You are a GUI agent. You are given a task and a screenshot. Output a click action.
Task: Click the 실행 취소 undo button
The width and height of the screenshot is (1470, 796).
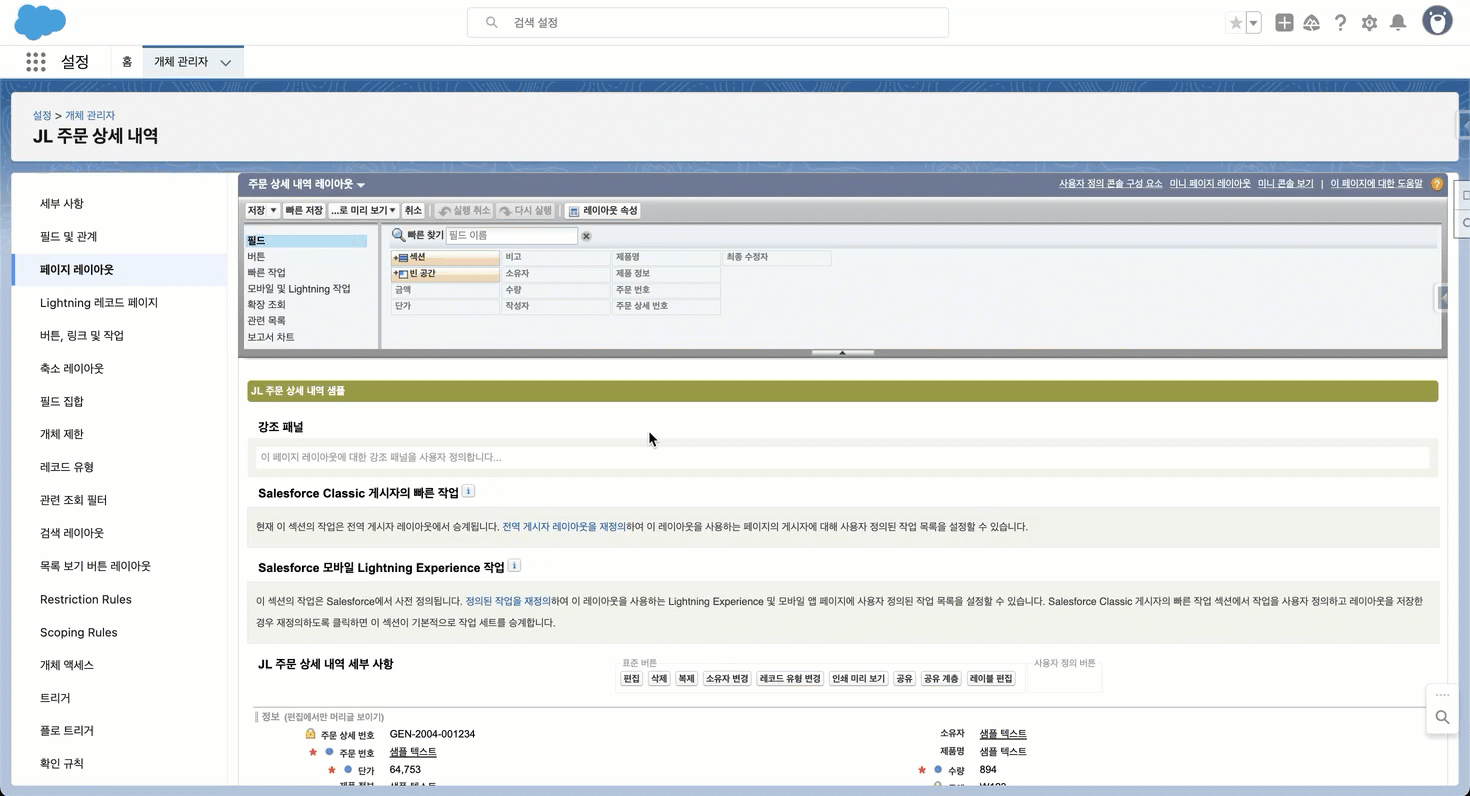[465, 211]
